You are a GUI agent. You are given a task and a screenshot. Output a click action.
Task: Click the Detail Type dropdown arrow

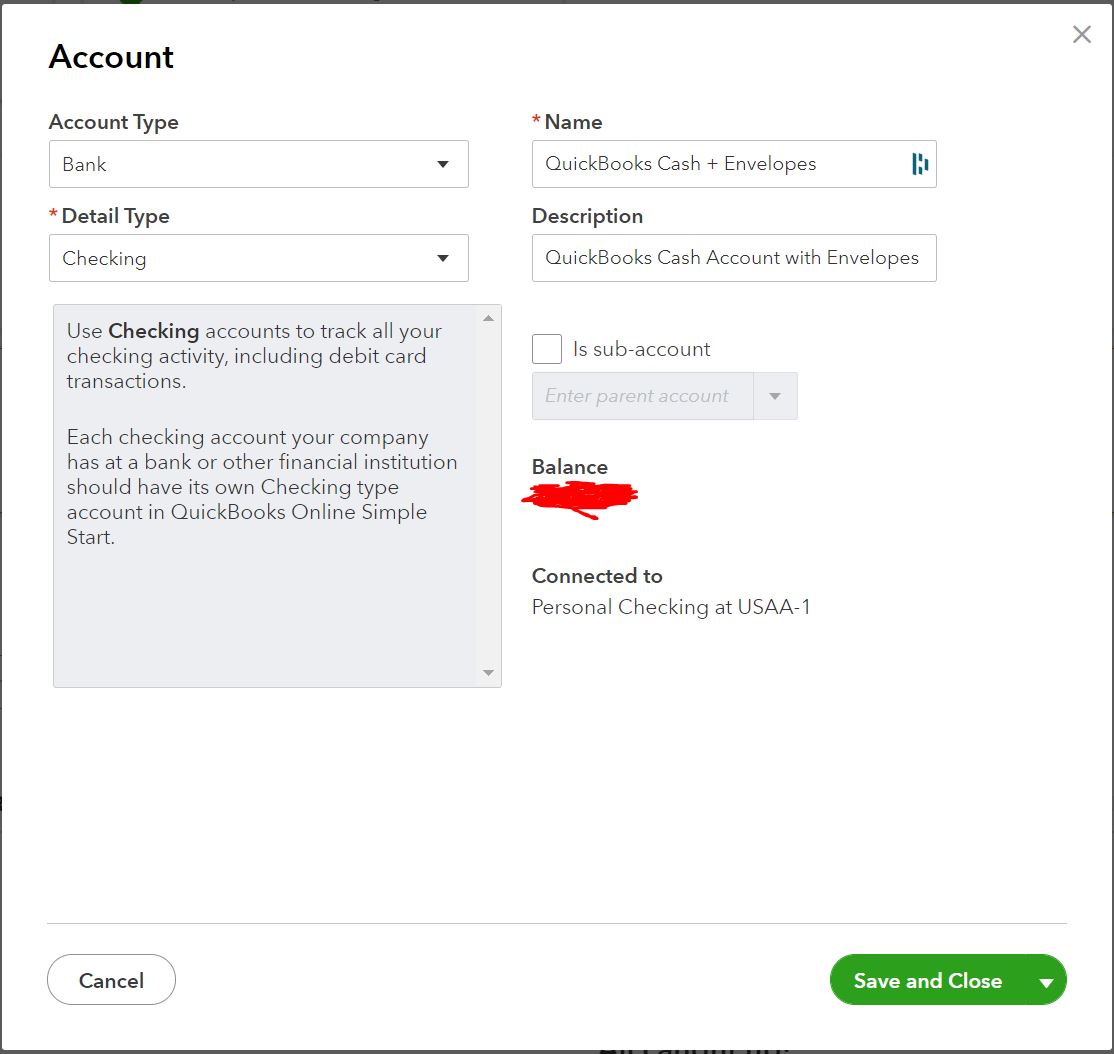443,257
